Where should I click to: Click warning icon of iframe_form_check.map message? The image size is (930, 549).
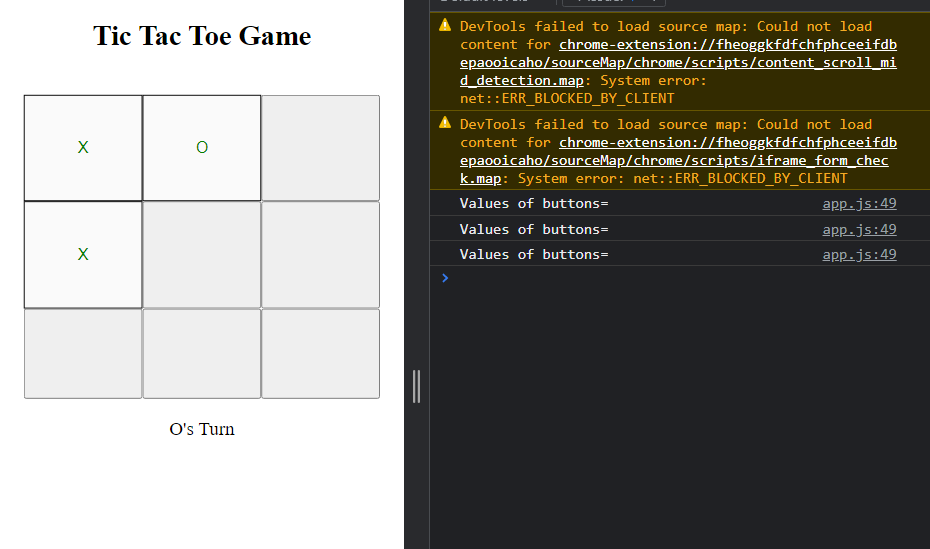coord(445,123)
